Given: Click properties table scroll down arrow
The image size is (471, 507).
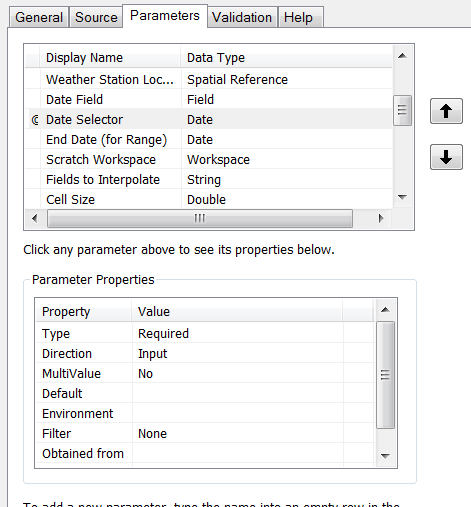Looking at the screenshot, I should pos(385,456).
